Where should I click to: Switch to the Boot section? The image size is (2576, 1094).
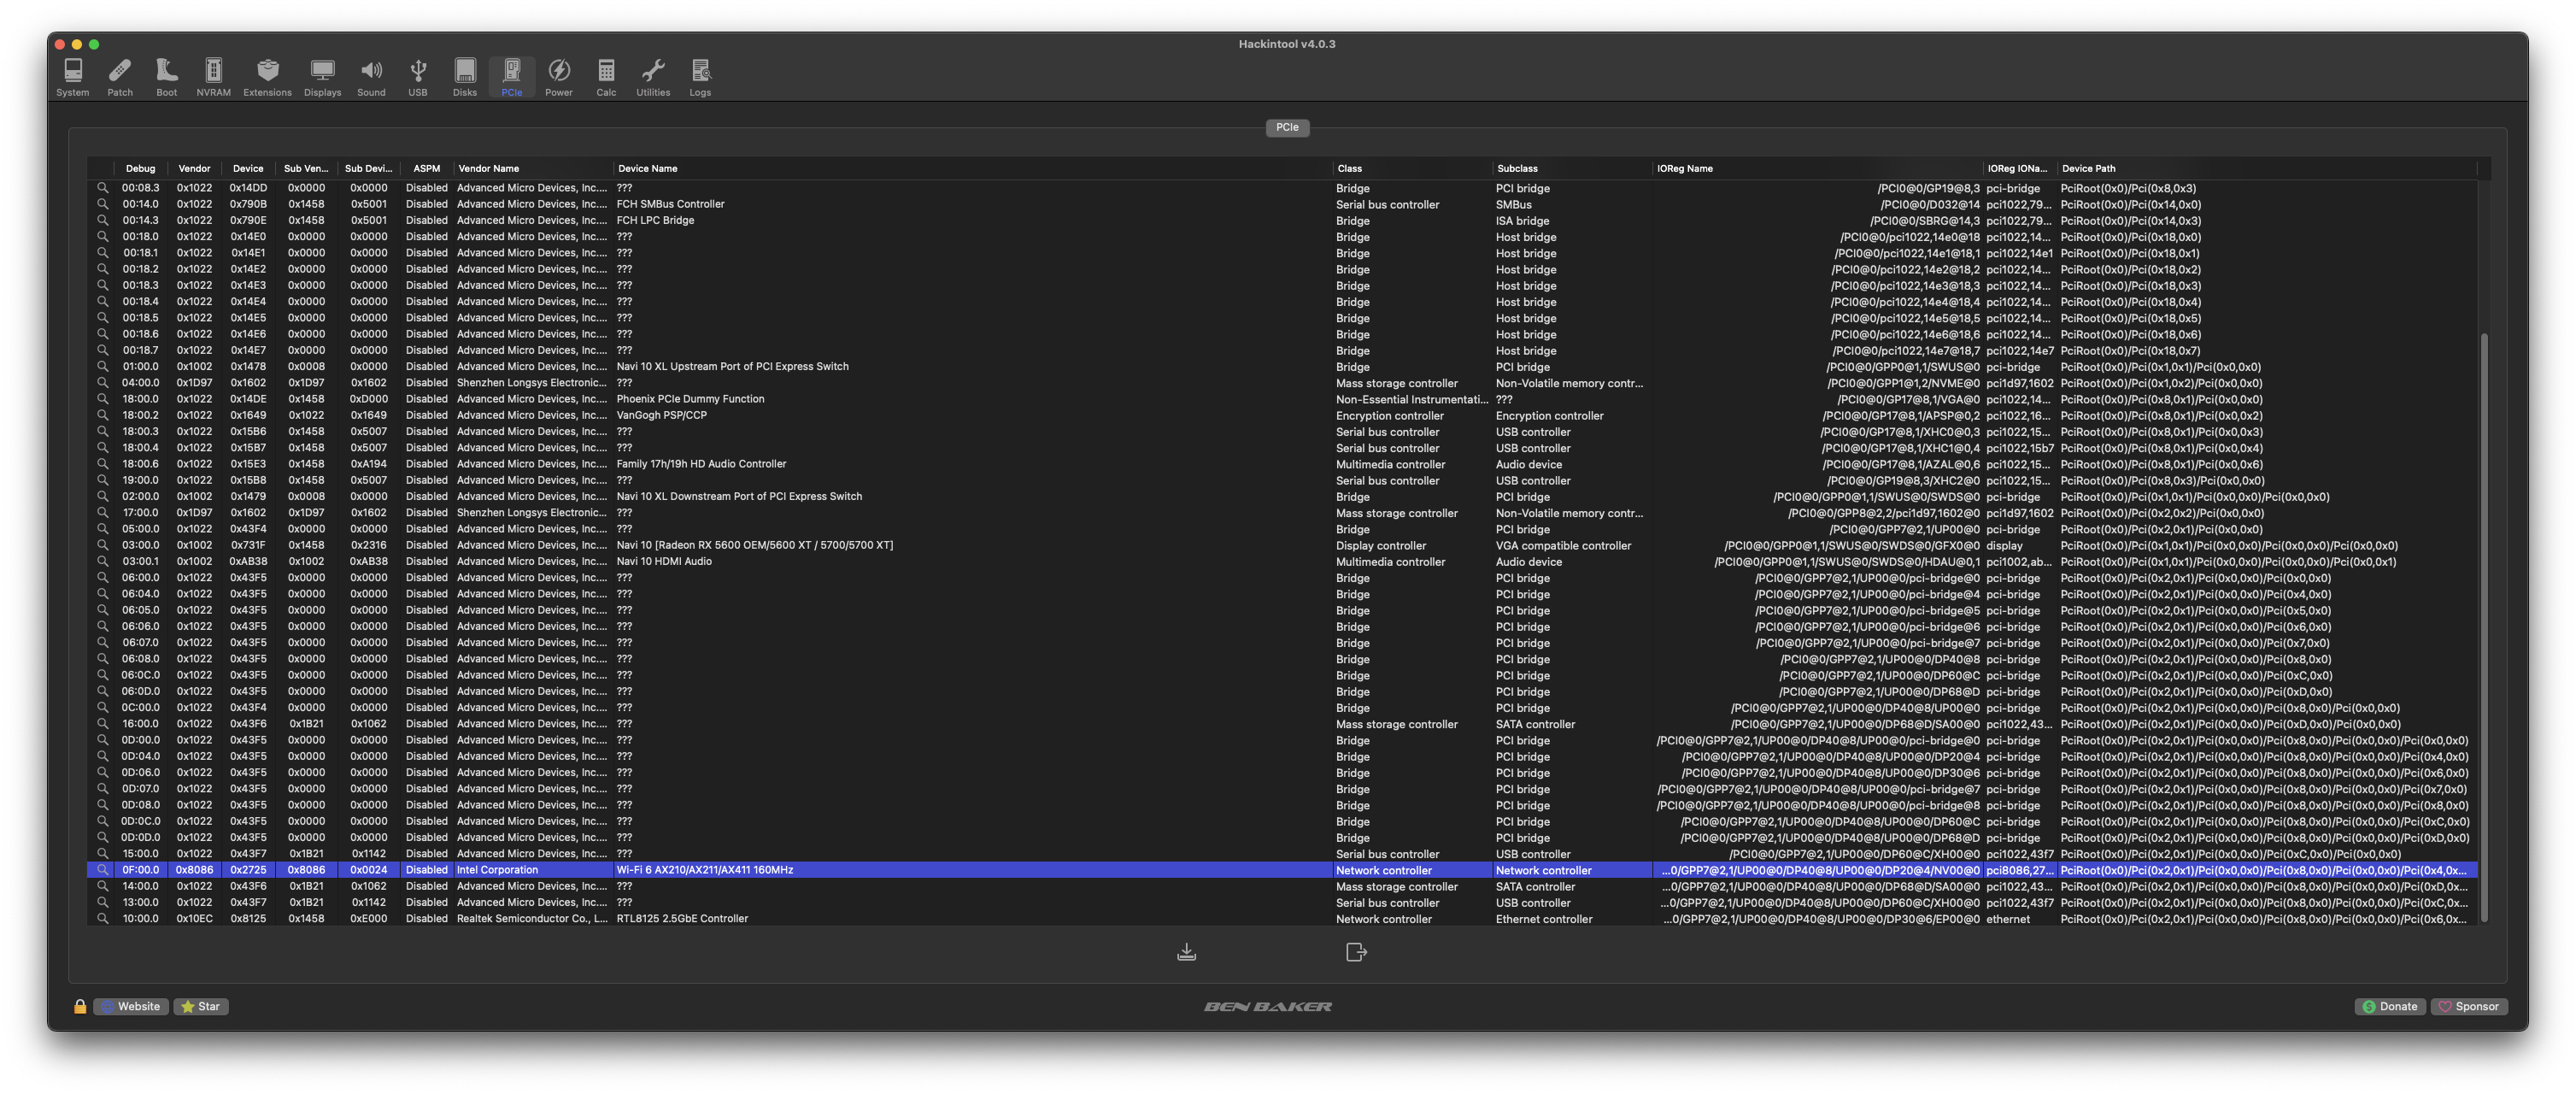pyautogui.click(x=166, y=77)
